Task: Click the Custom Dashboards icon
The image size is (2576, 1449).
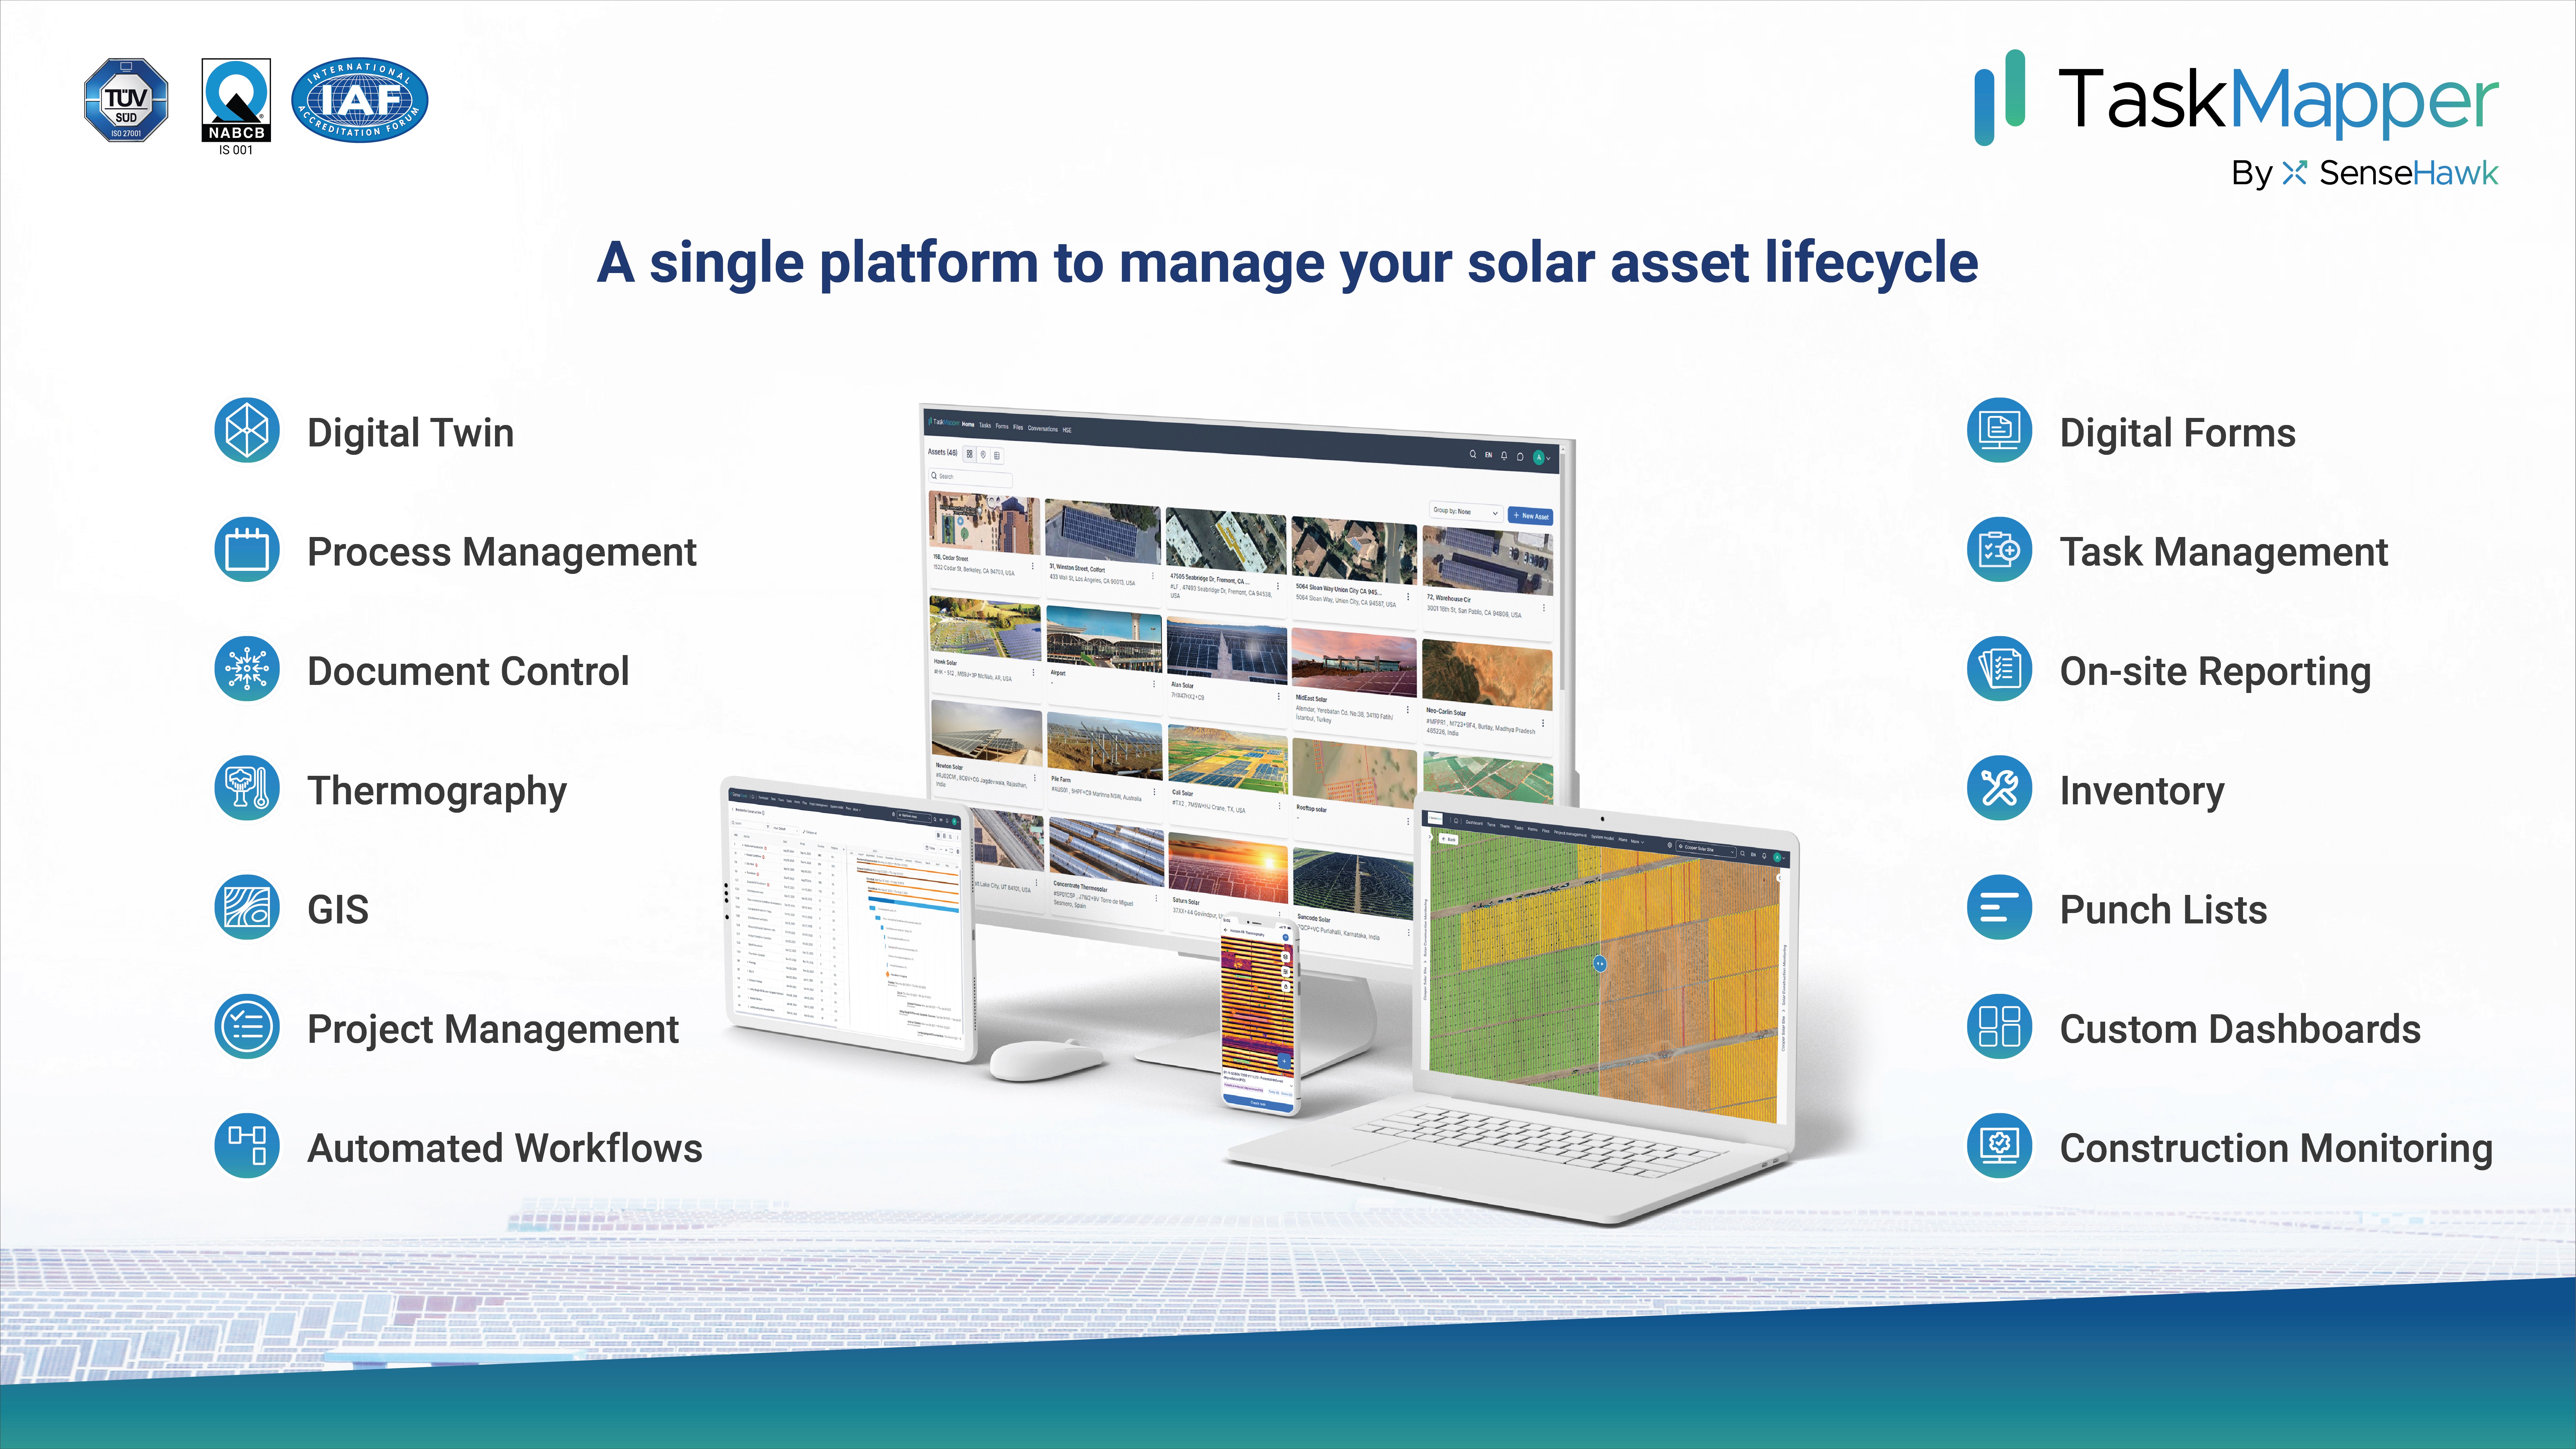Action: [x=1994, y=1028]
